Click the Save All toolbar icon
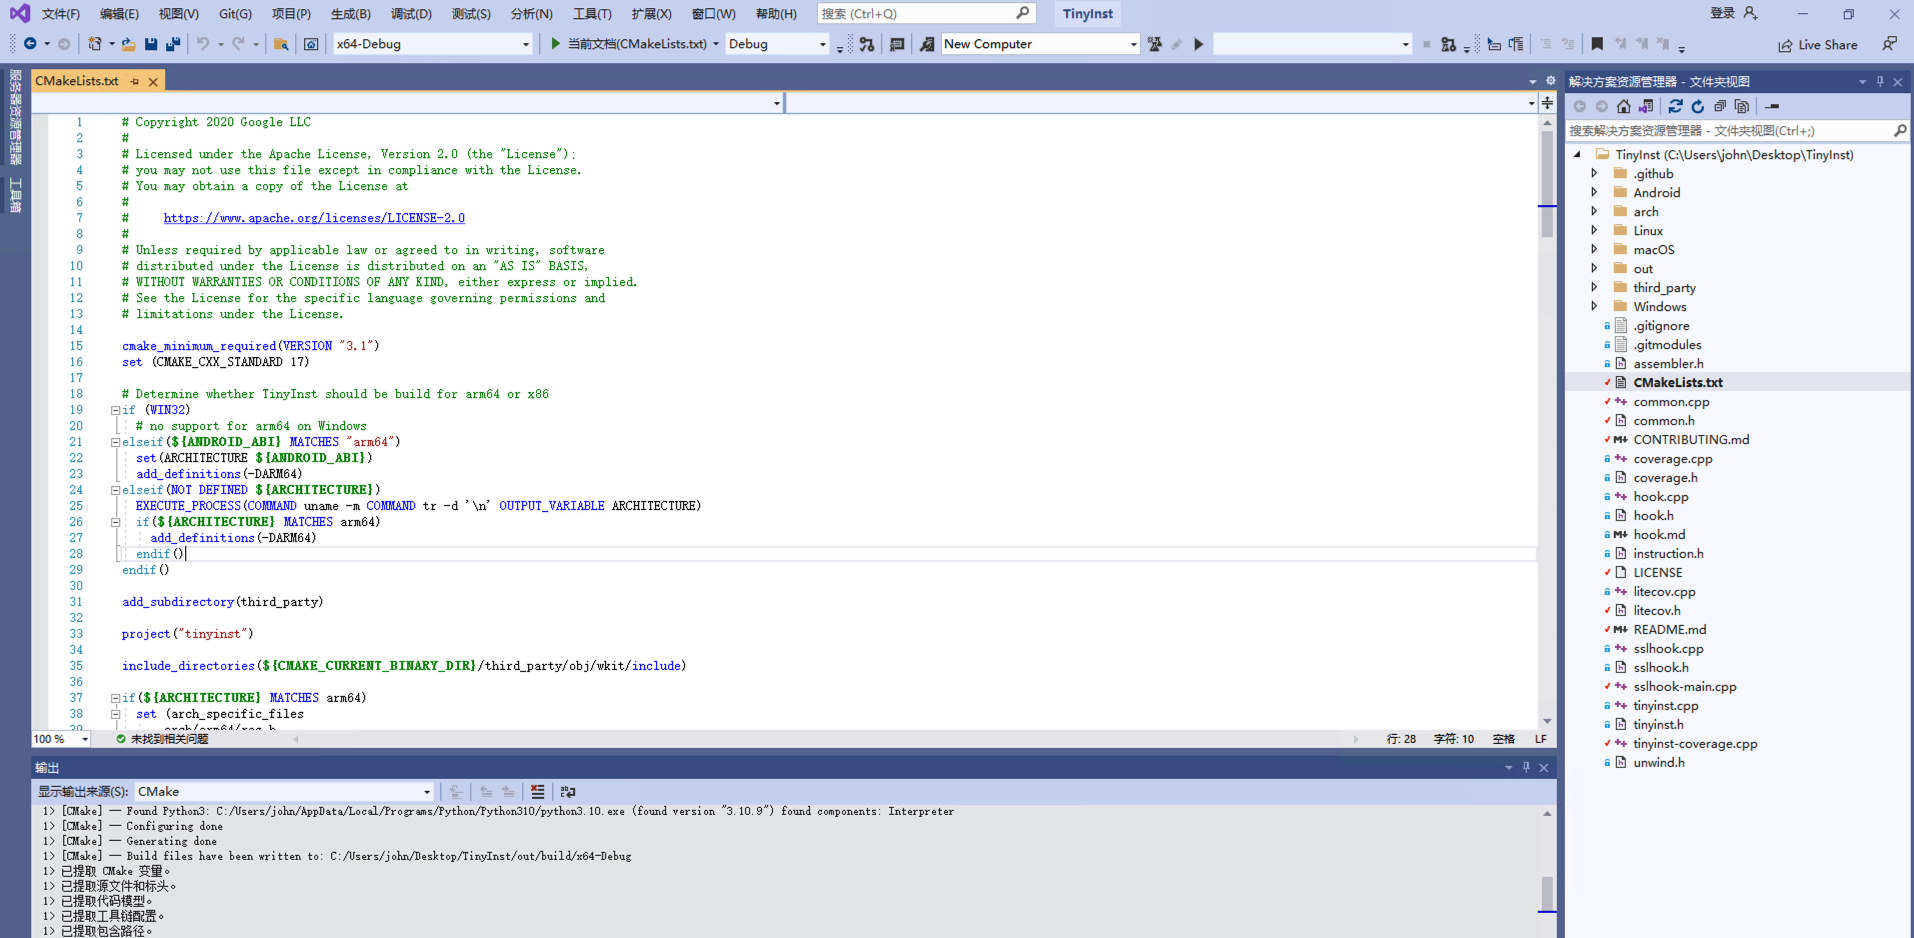This screenshot has height=938, width=1914. tap(173, 44)
